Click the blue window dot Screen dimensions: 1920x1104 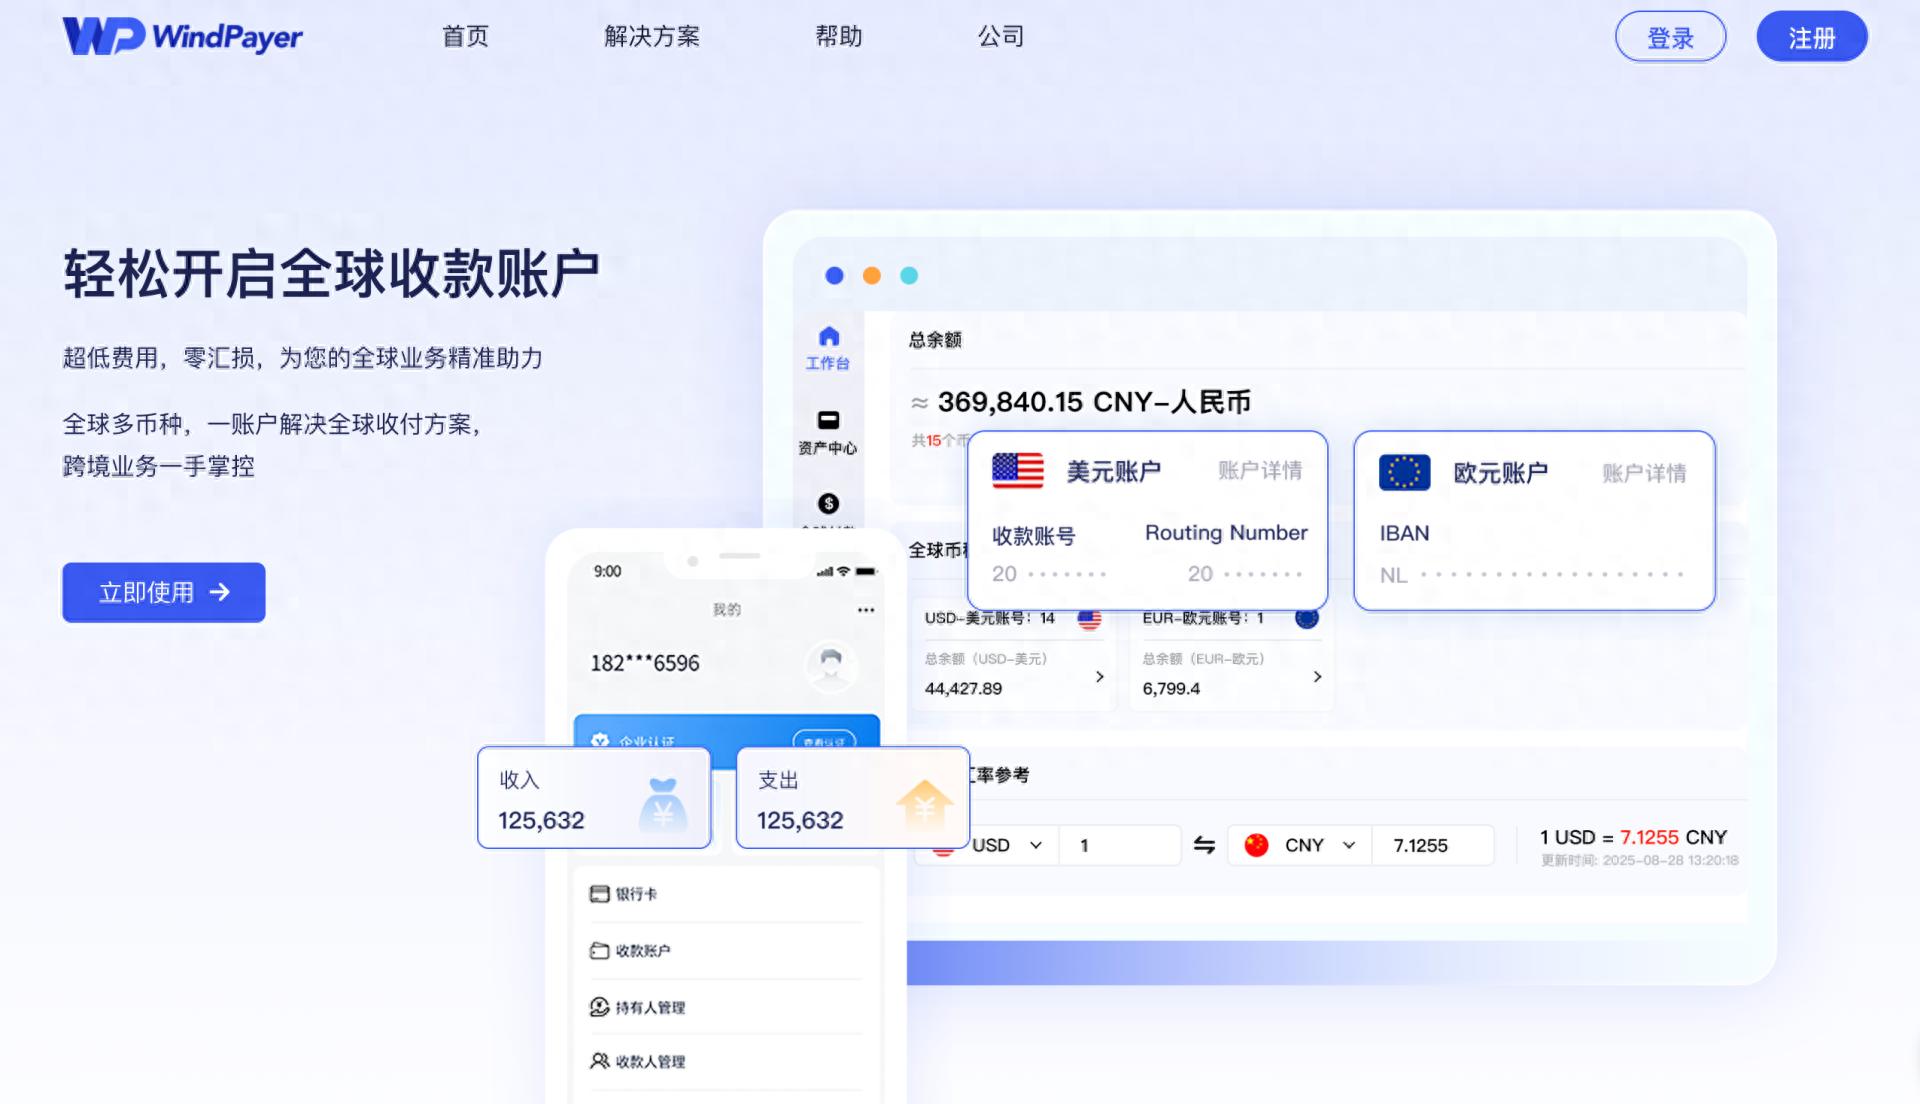[x=834, y=276]
